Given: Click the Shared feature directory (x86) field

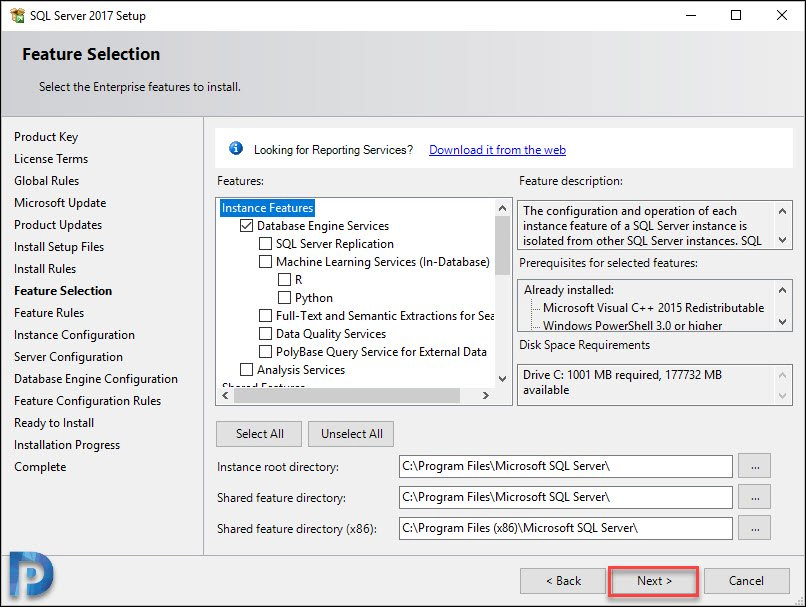Looking at the screenshot, I should point(565,528).
